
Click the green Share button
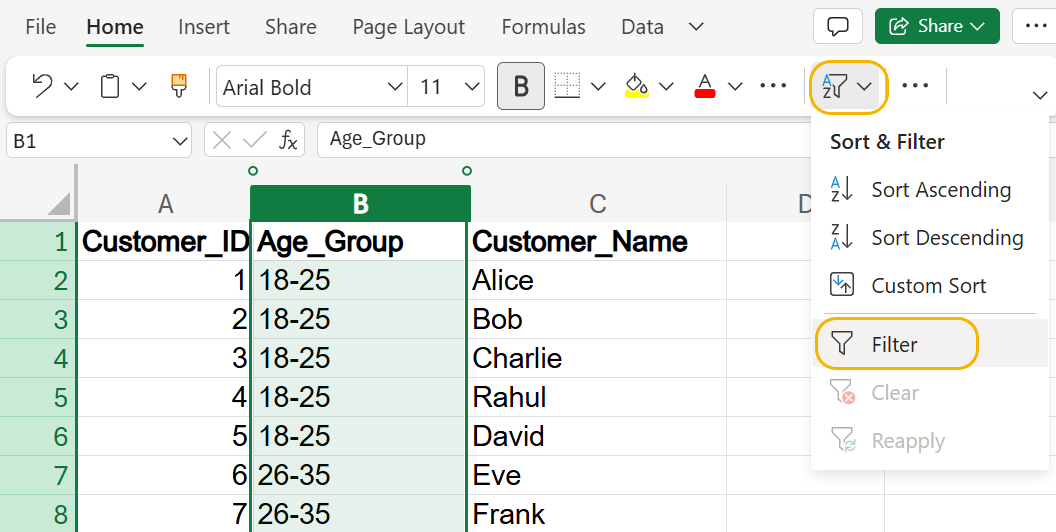[936, 26]
